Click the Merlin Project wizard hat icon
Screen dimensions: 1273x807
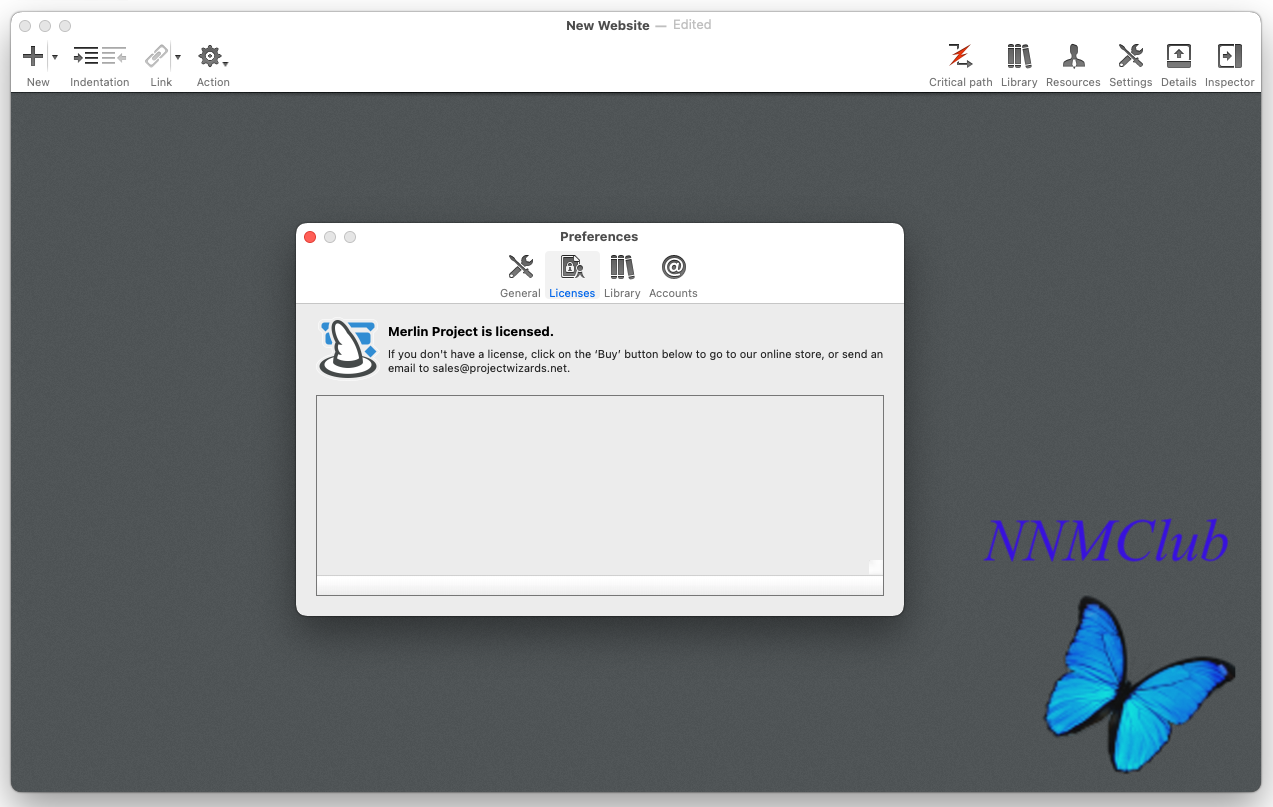[x=348, y=348]
